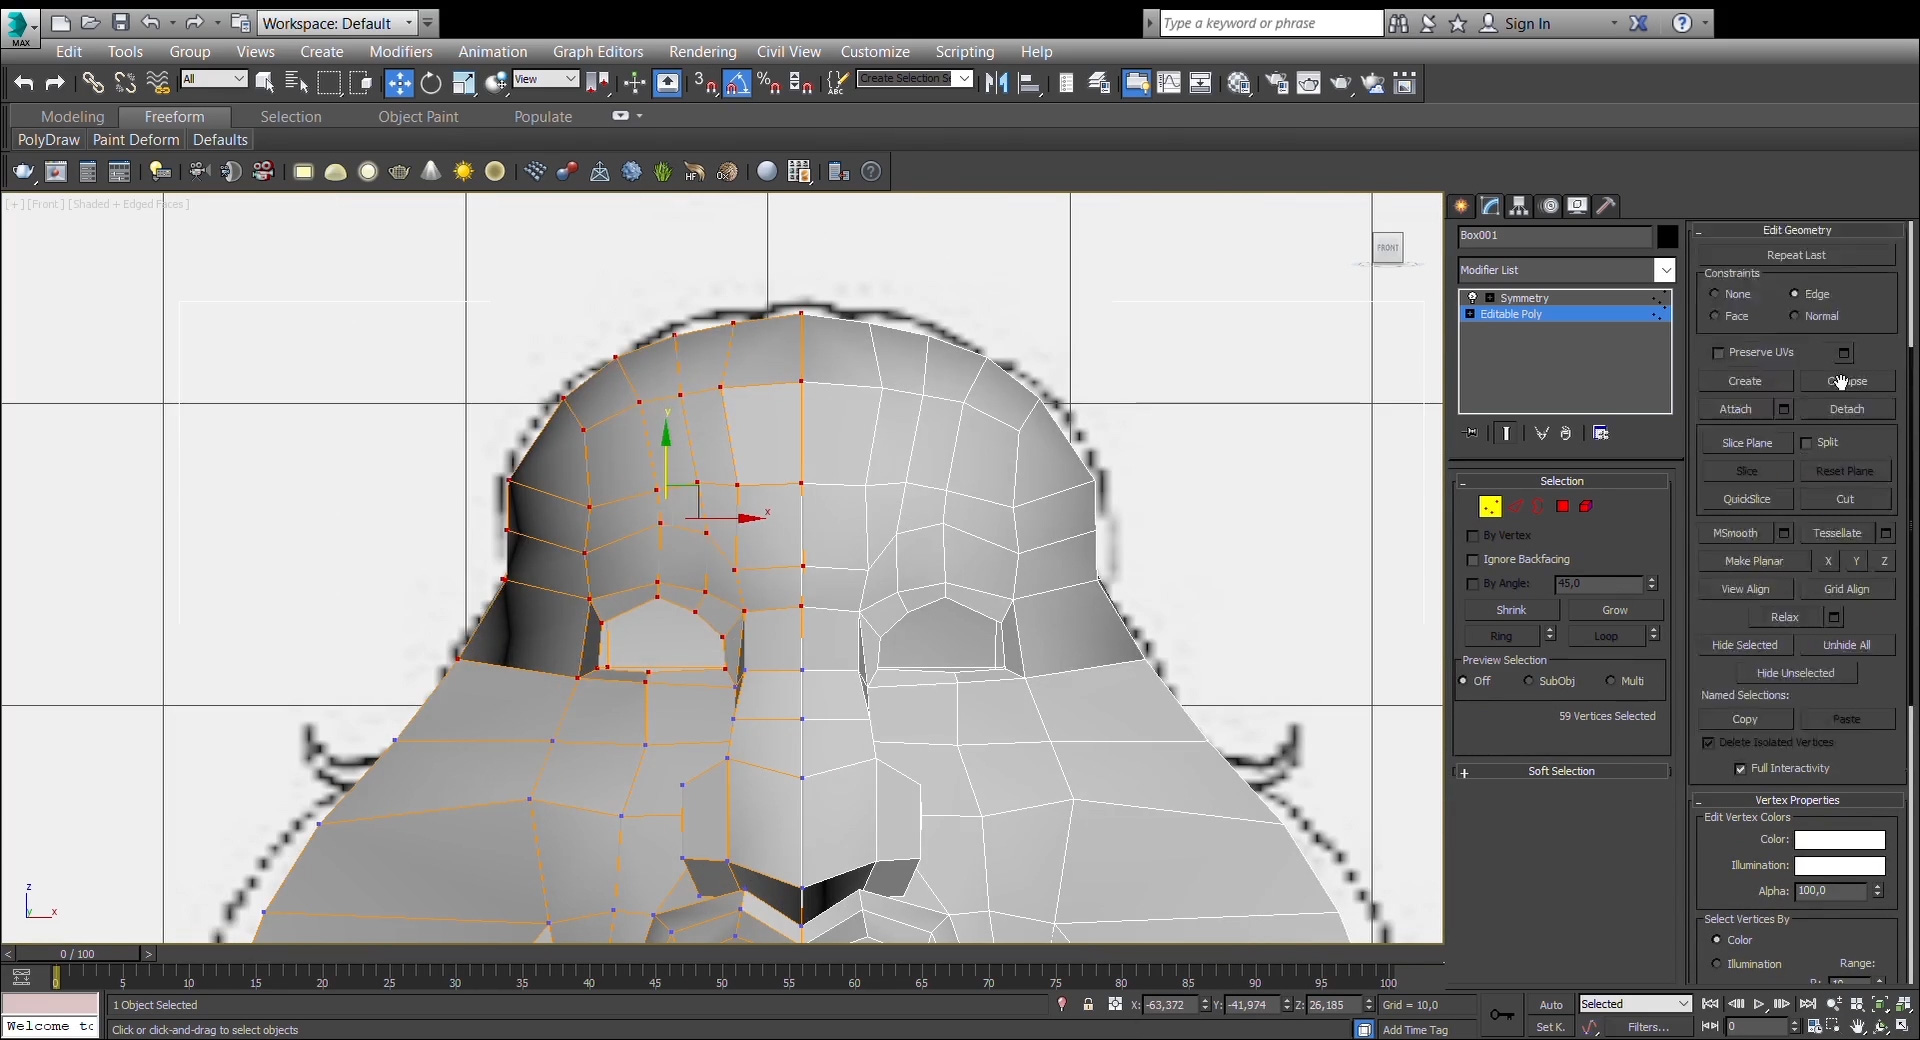Toggle the Angle Snap icon
The width and height of the screenshot is (1920, 1040).
click(x=737, y=84)
